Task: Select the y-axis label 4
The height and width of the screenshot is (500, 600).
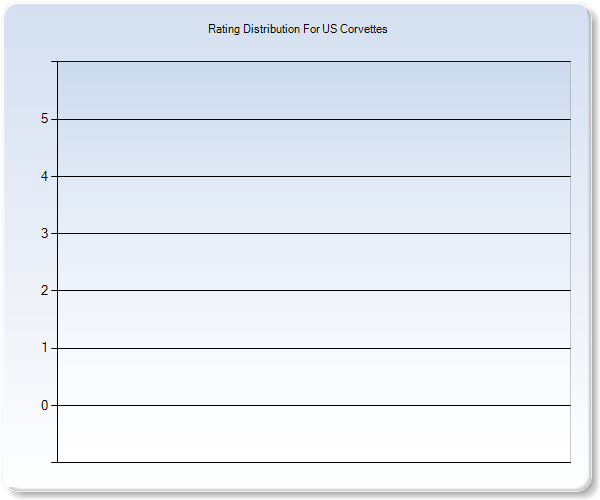Action: pyautogui.click(x=44, y=176)
